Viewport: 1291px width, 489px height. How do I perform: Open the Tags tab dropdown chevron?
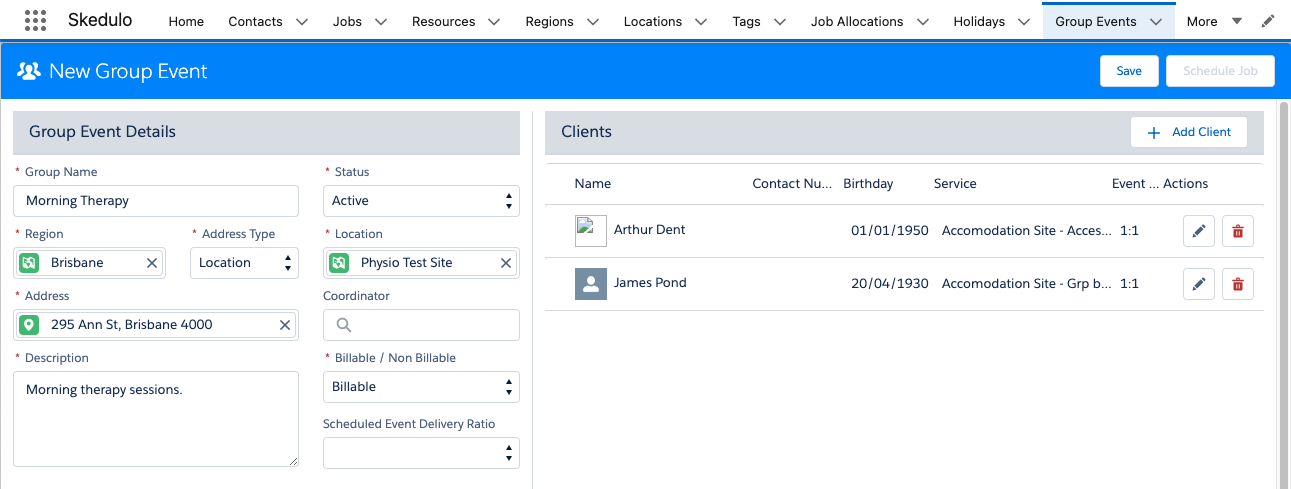coord(779,21)
